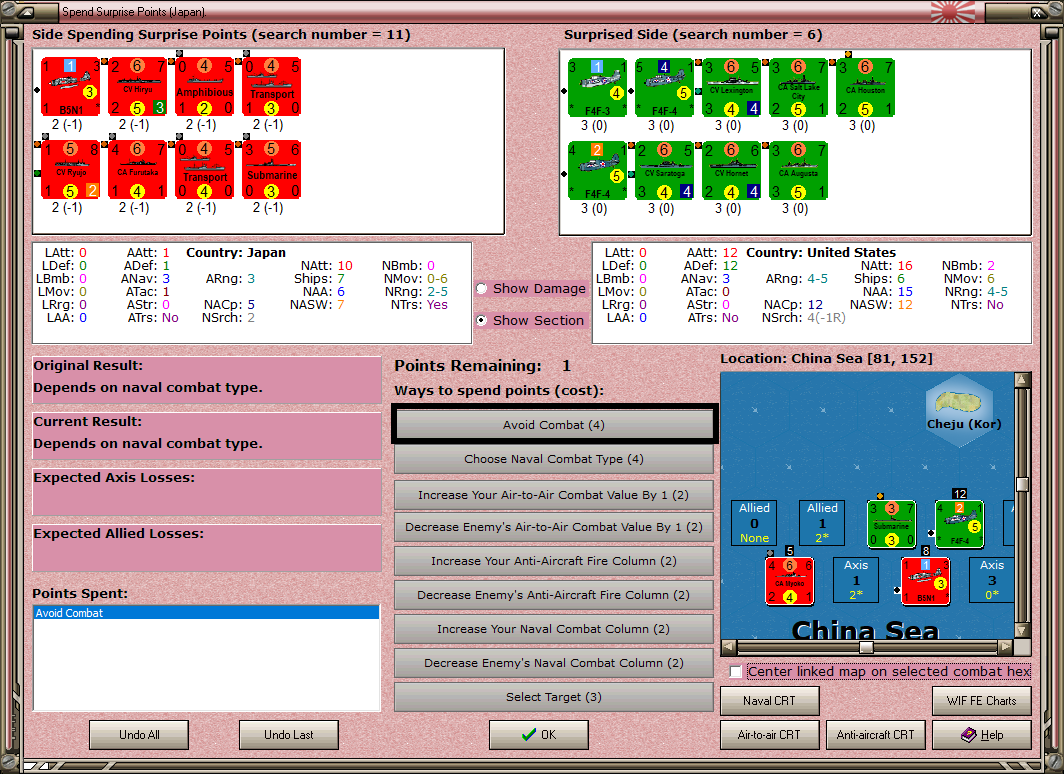Image resolution: width=1064 pixels, height=774 pixels.
Task: Open the Naval CRT chart
Action: coord(770,701)
